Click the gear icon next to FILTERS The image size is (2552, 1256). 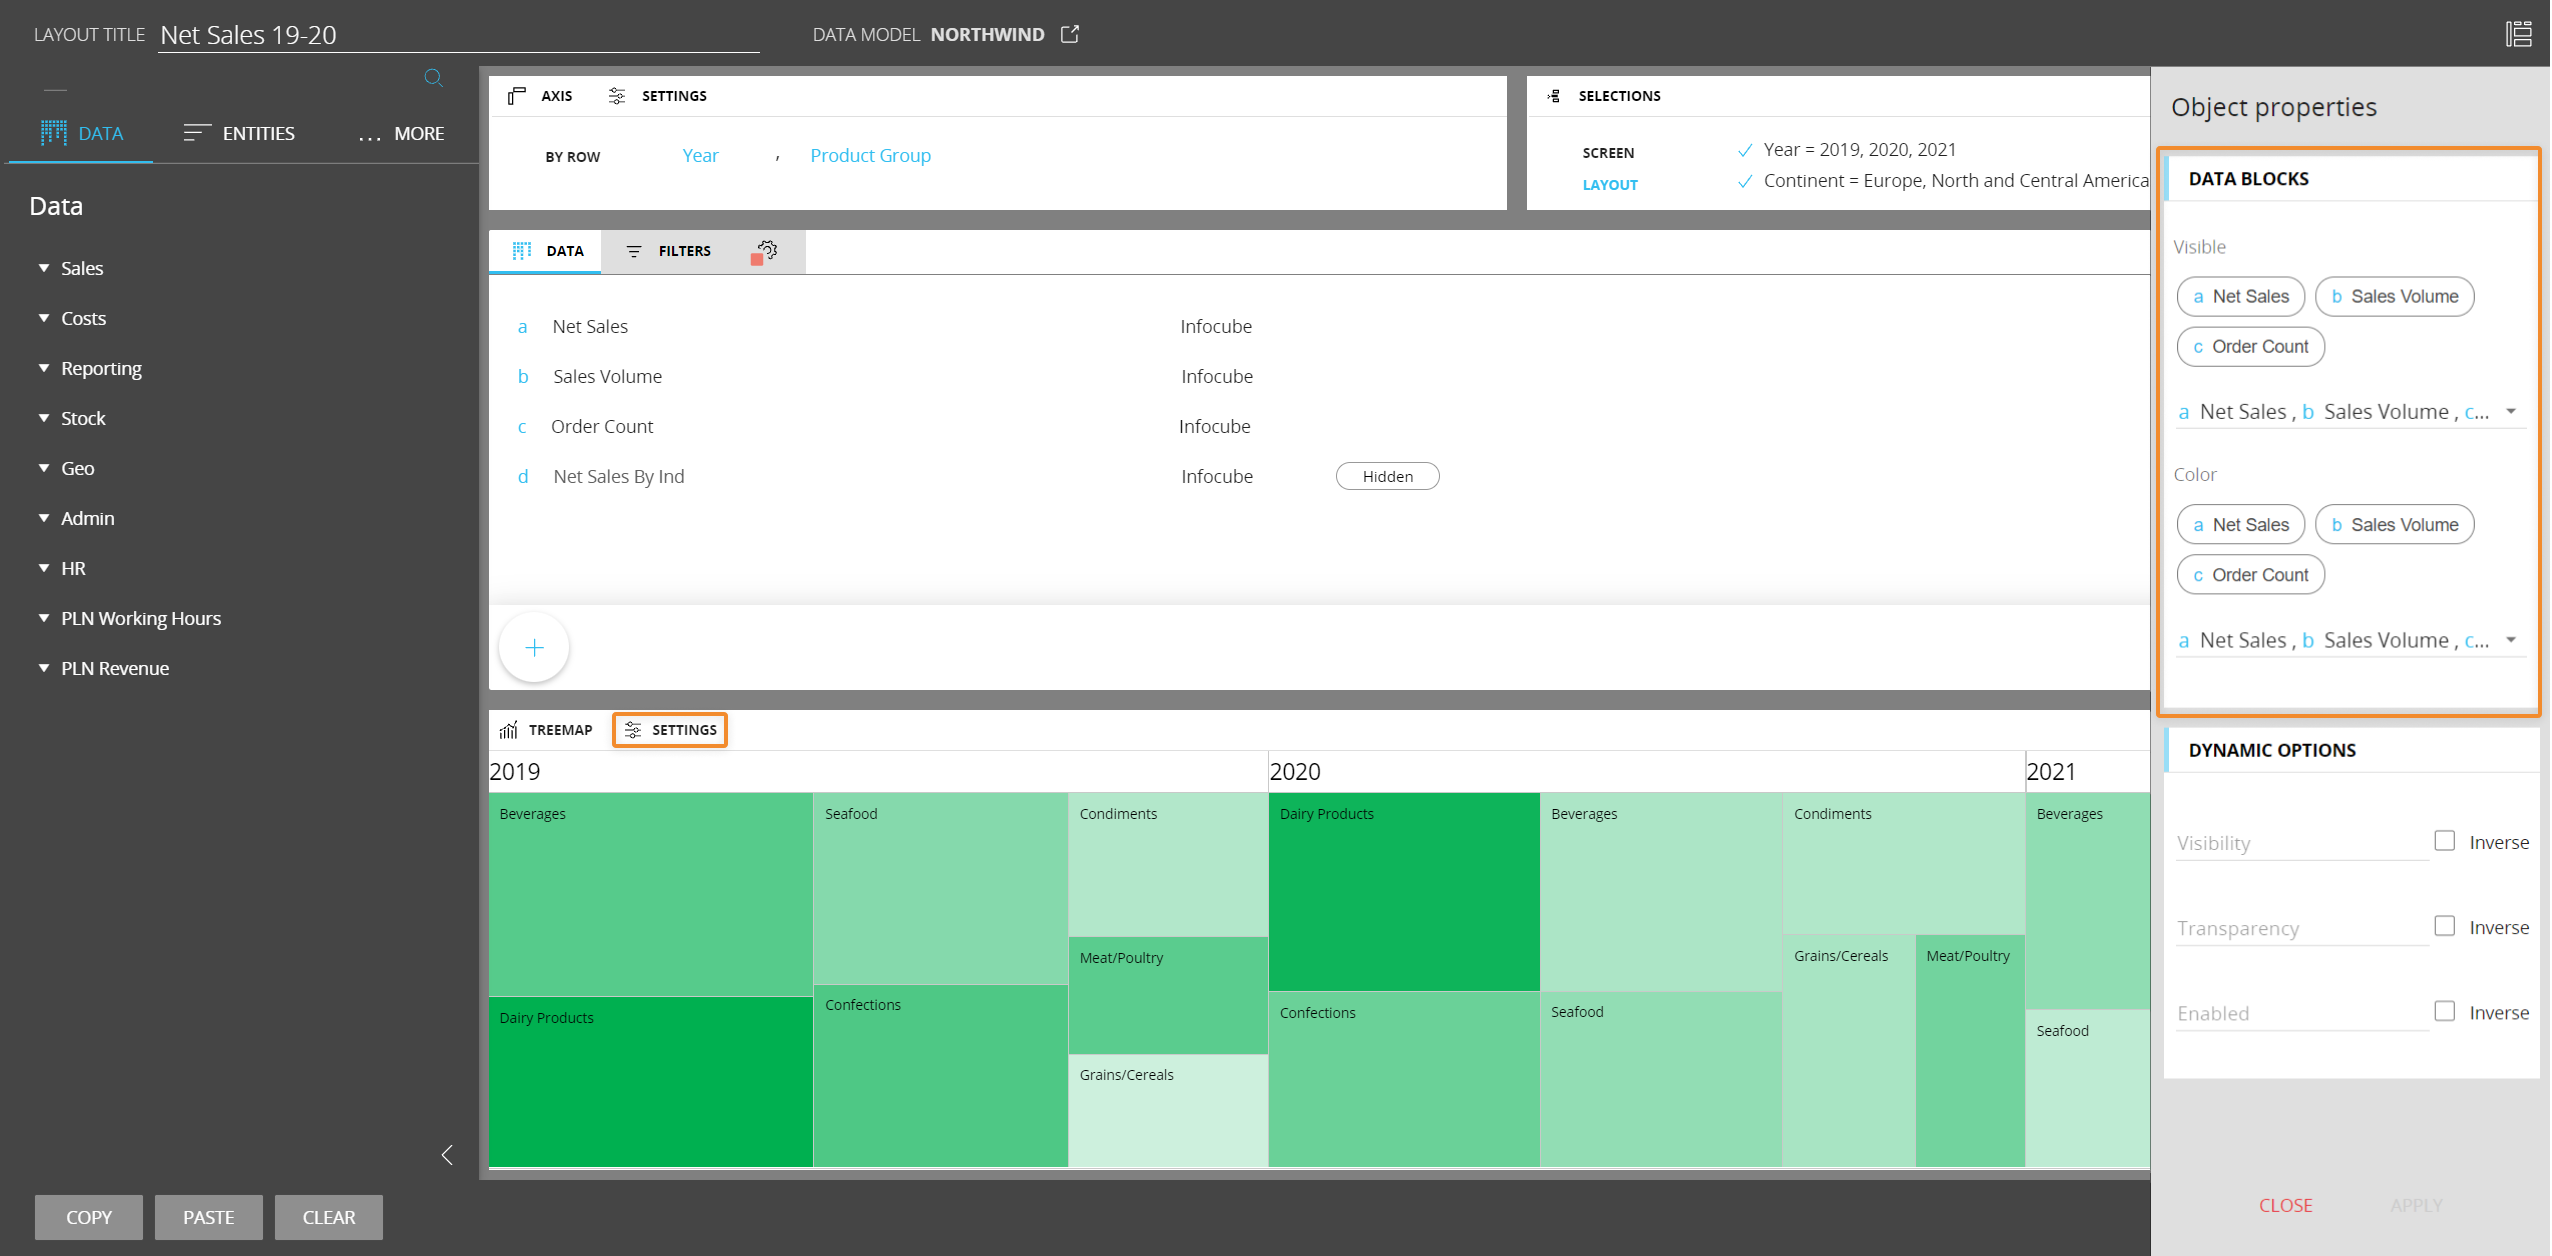click(767, 250)
